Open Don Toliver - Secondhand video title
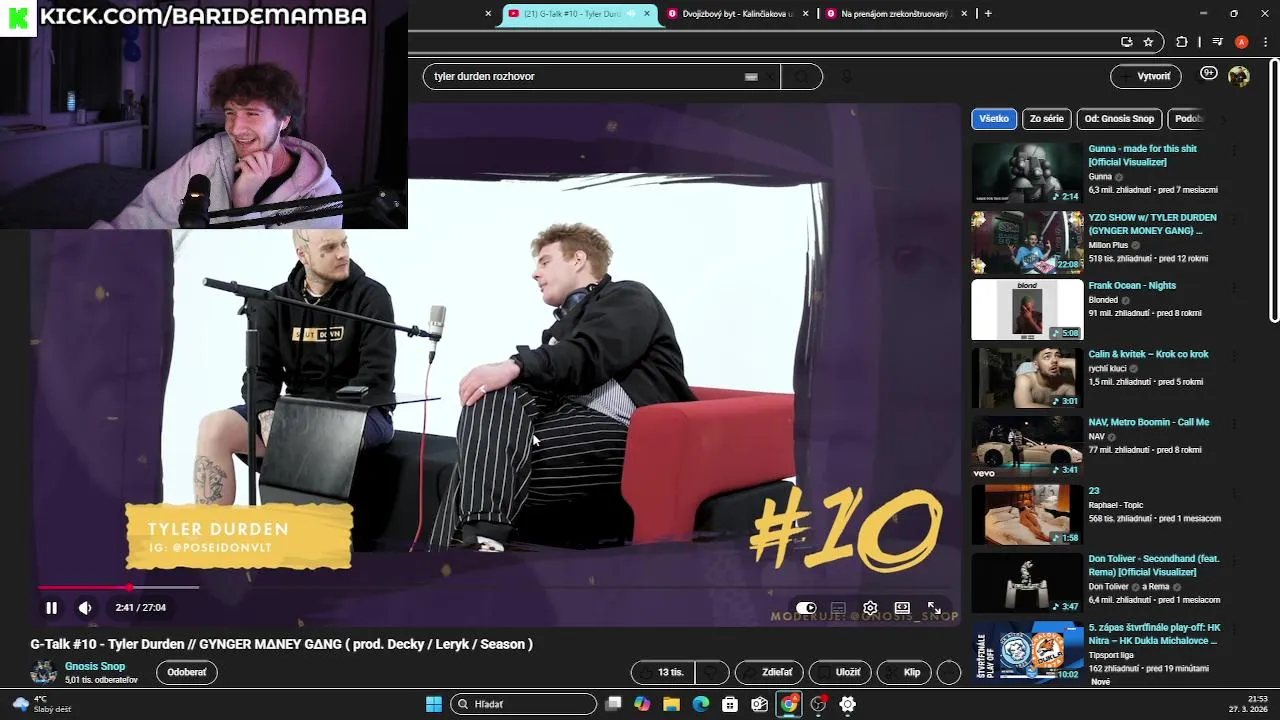1280x720 pixels. [x=1154, y=565]
